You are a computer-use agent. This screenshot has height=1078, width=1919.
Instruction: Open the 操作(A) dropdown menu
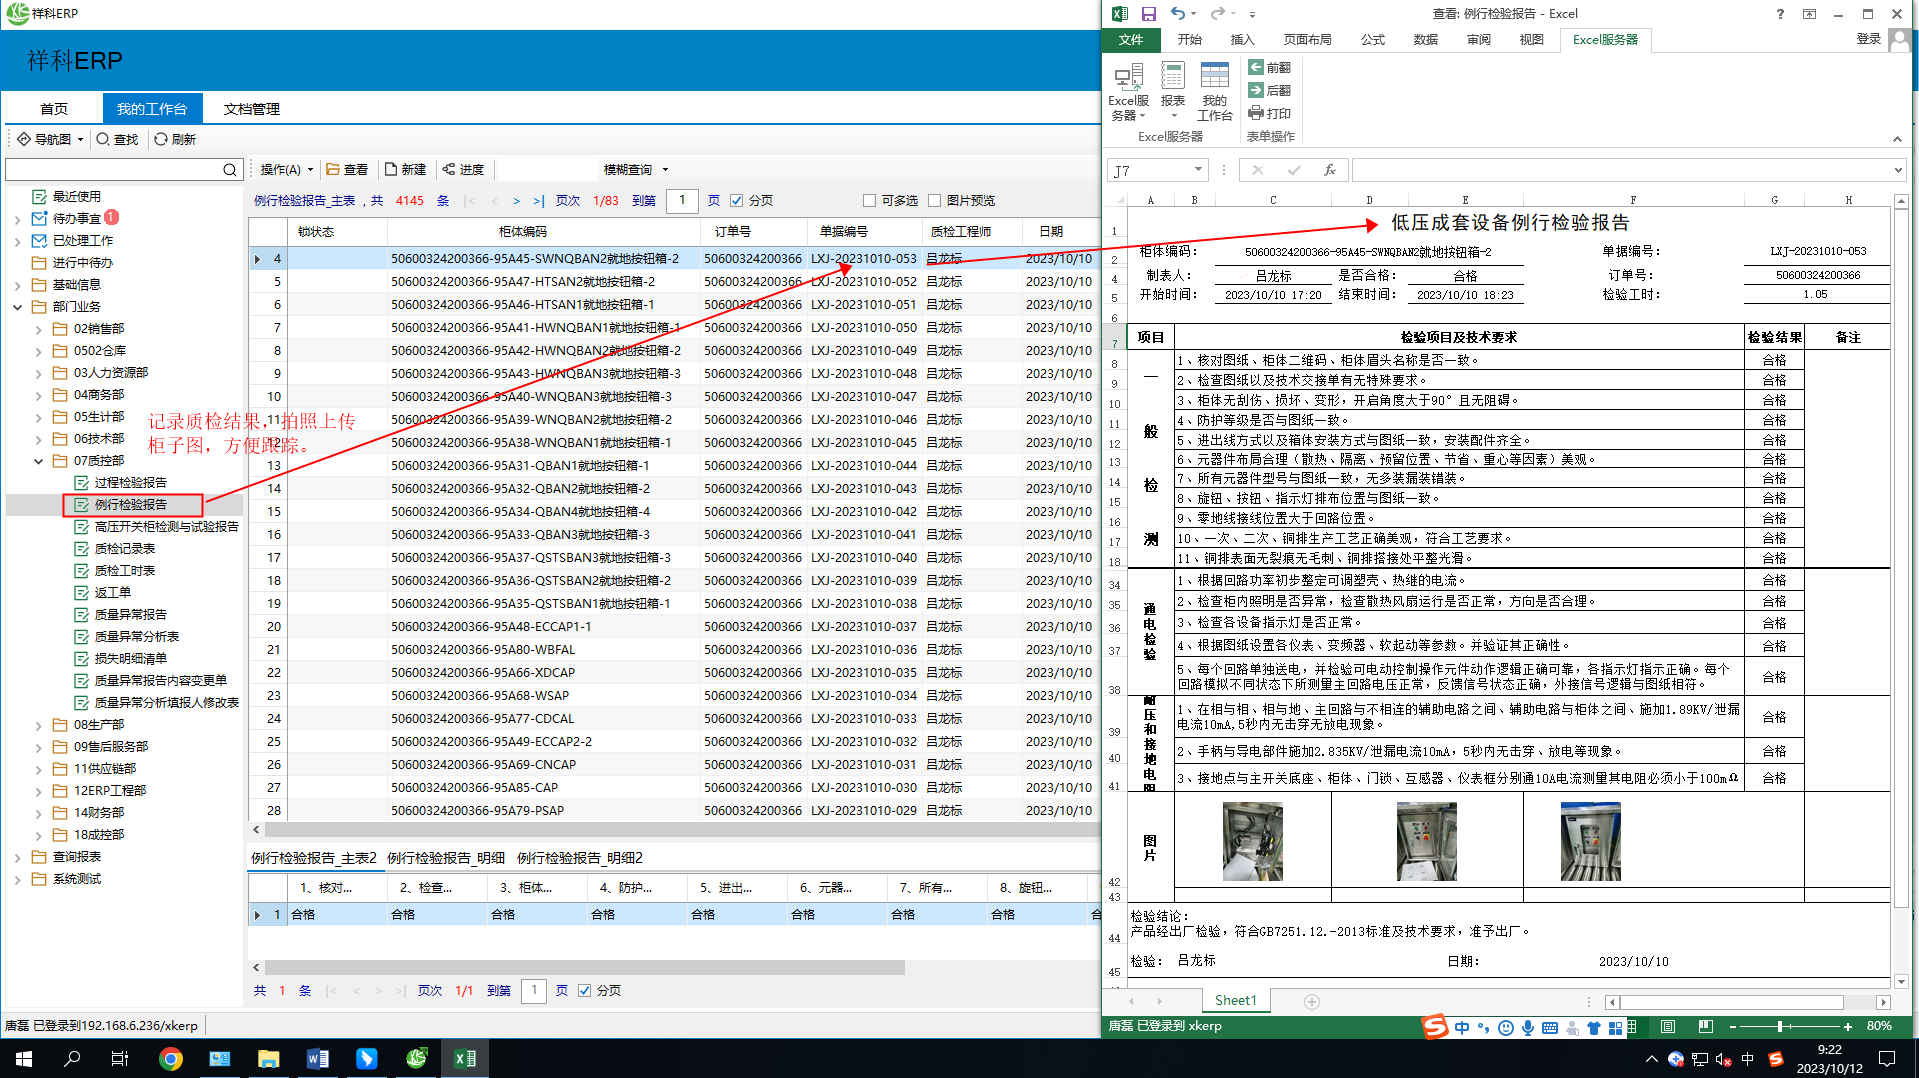286,169
